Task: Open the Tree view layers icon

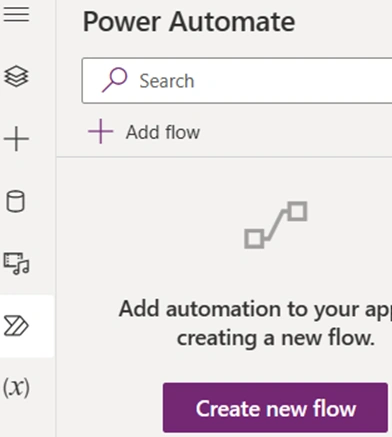Action: [x=16, y=76]
